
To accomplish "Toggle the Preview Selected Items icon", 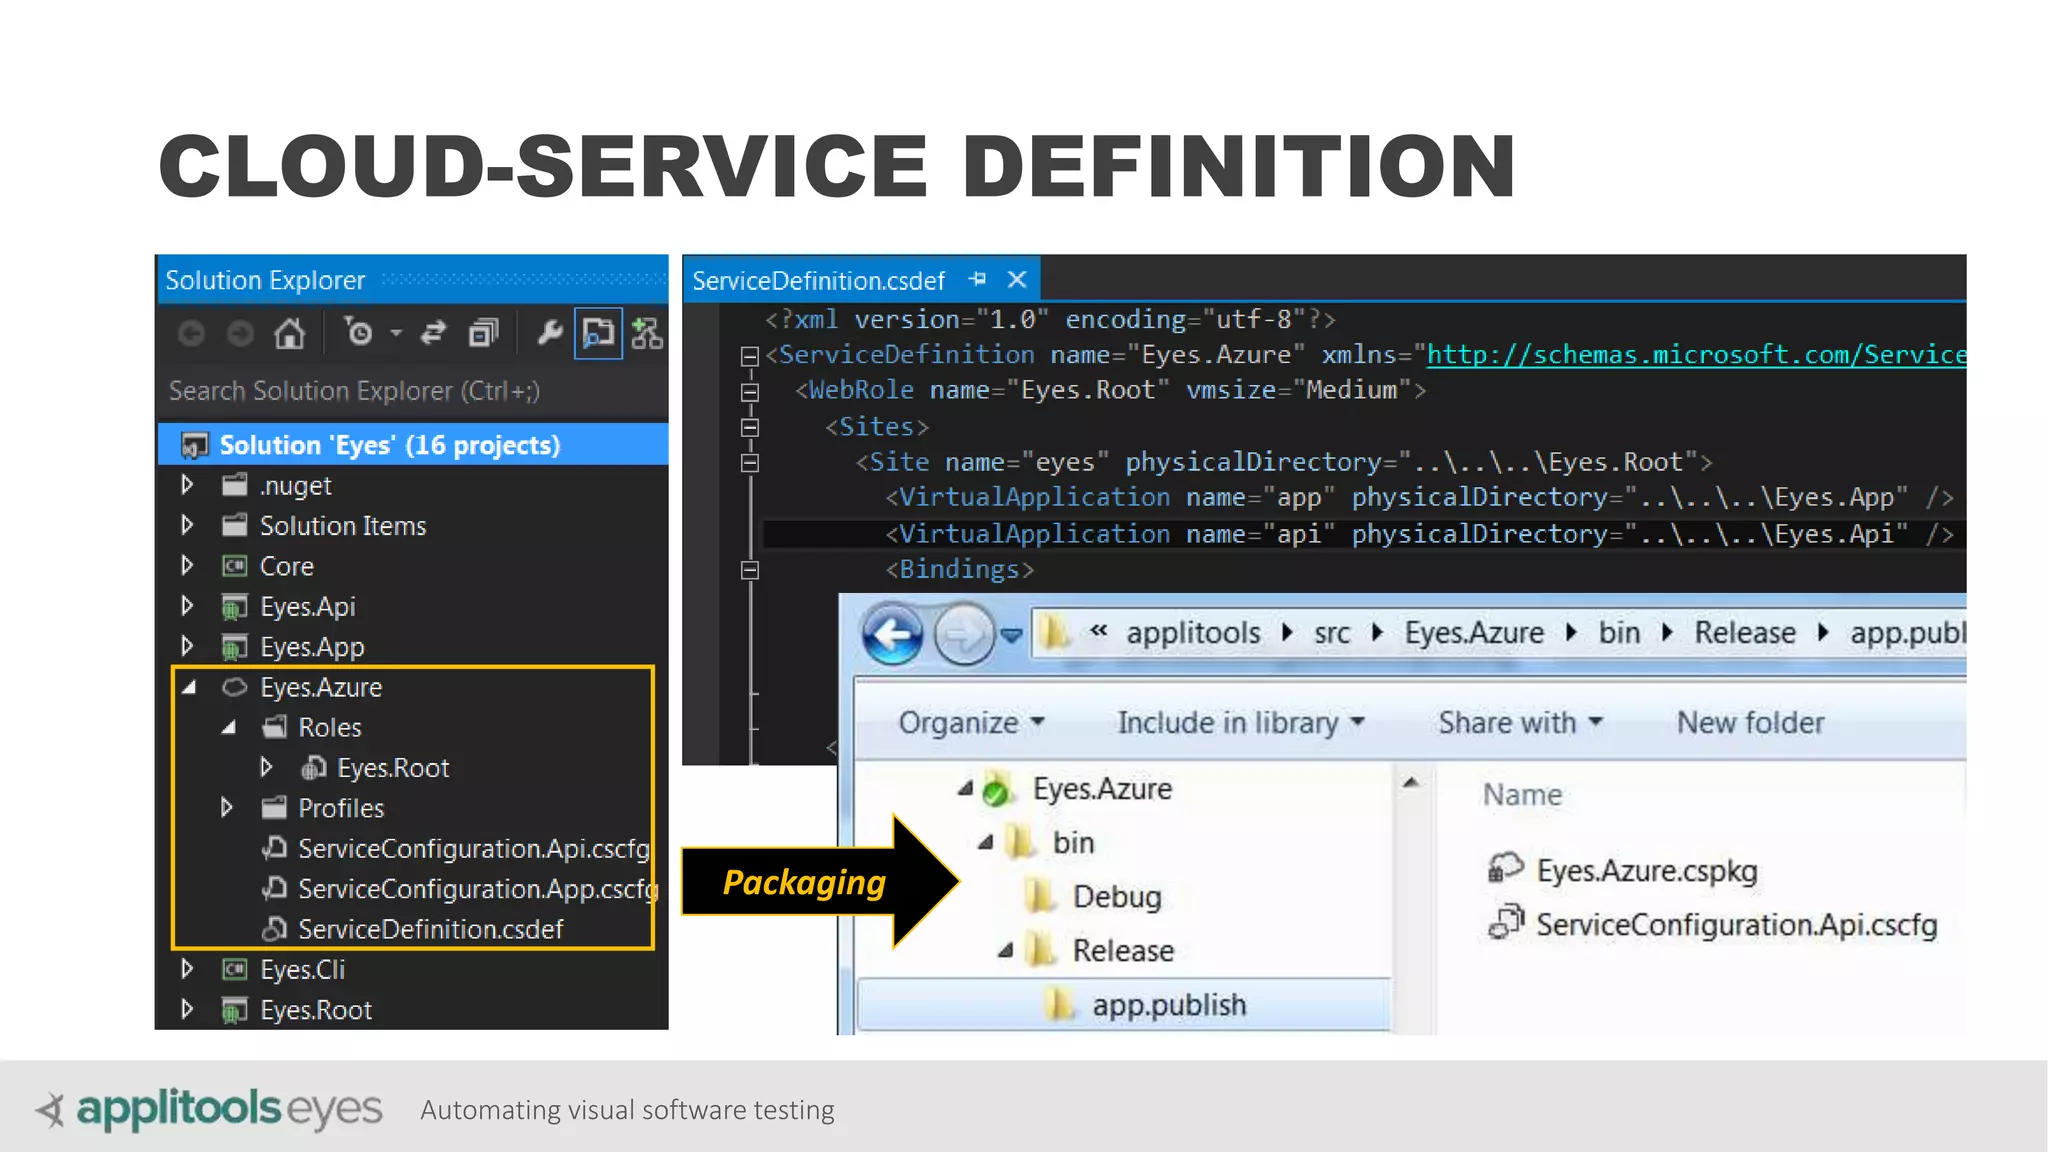I will point(598,333).
